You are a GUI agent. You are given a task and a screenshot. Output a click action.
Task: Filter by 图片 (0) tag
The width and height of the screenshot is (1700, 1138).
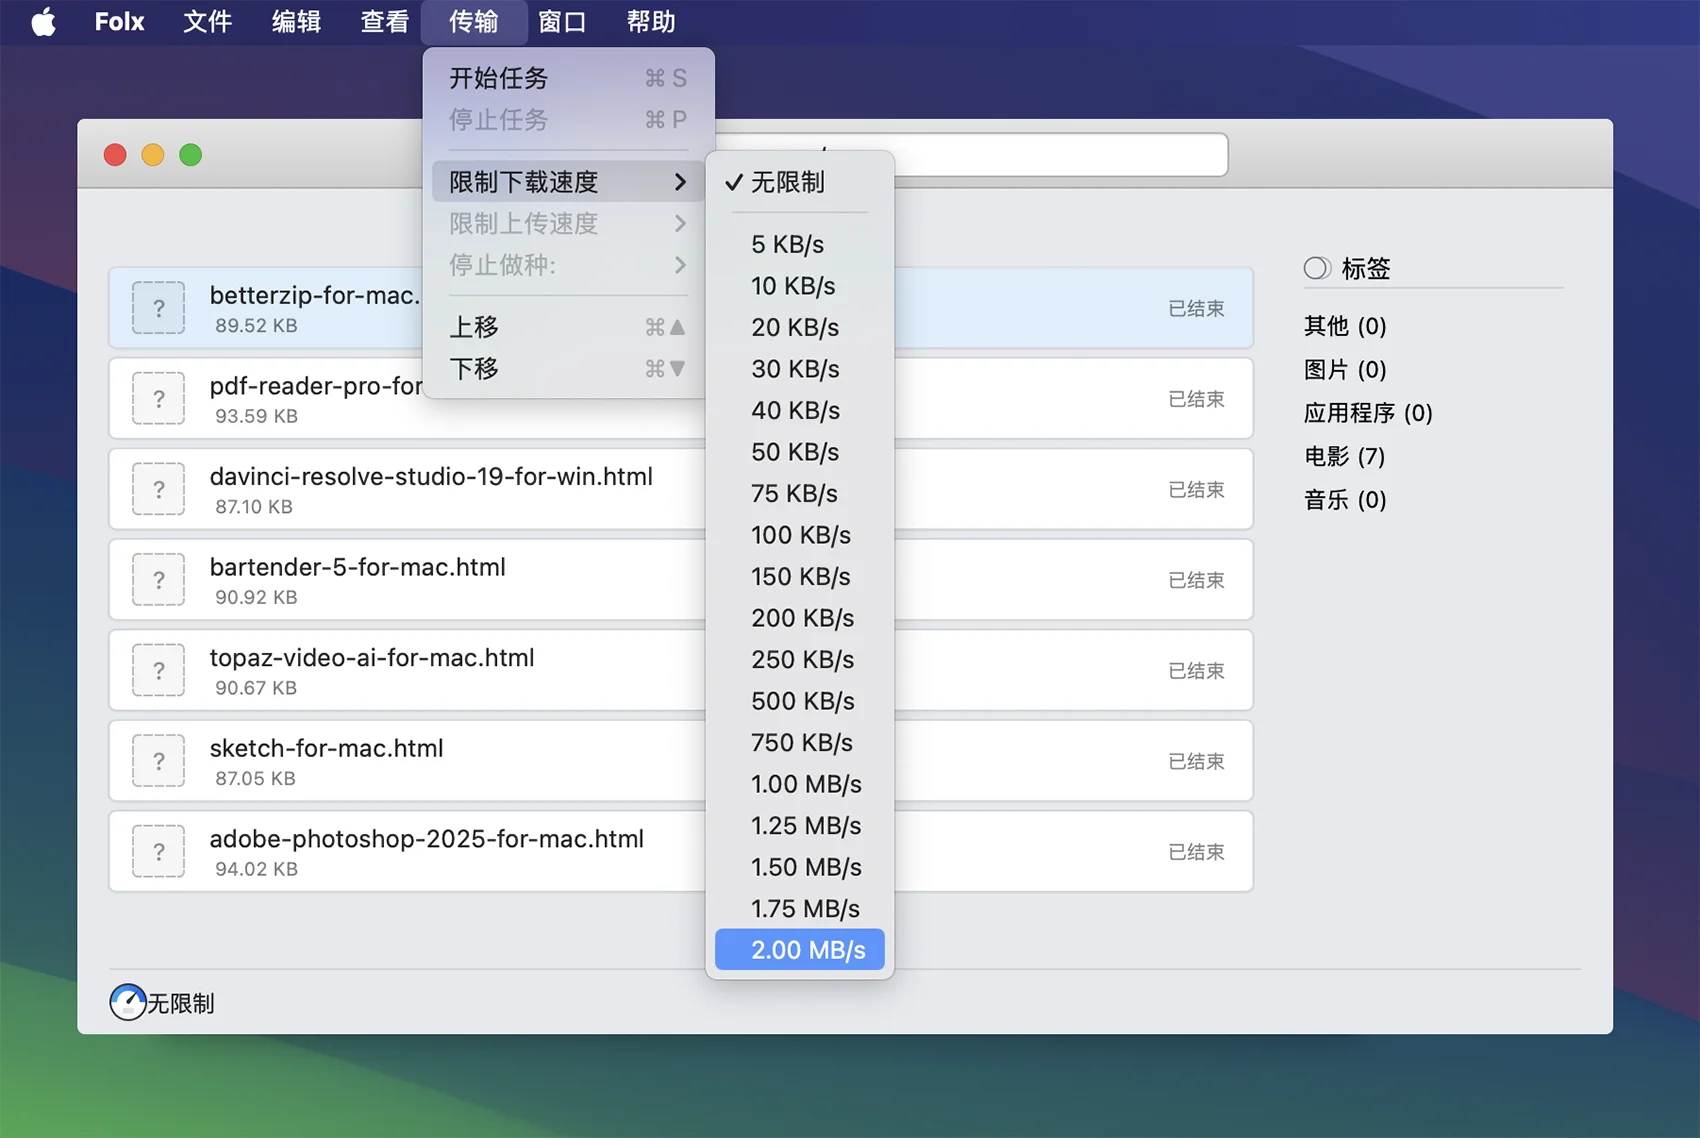click(x=1345, y=370)
